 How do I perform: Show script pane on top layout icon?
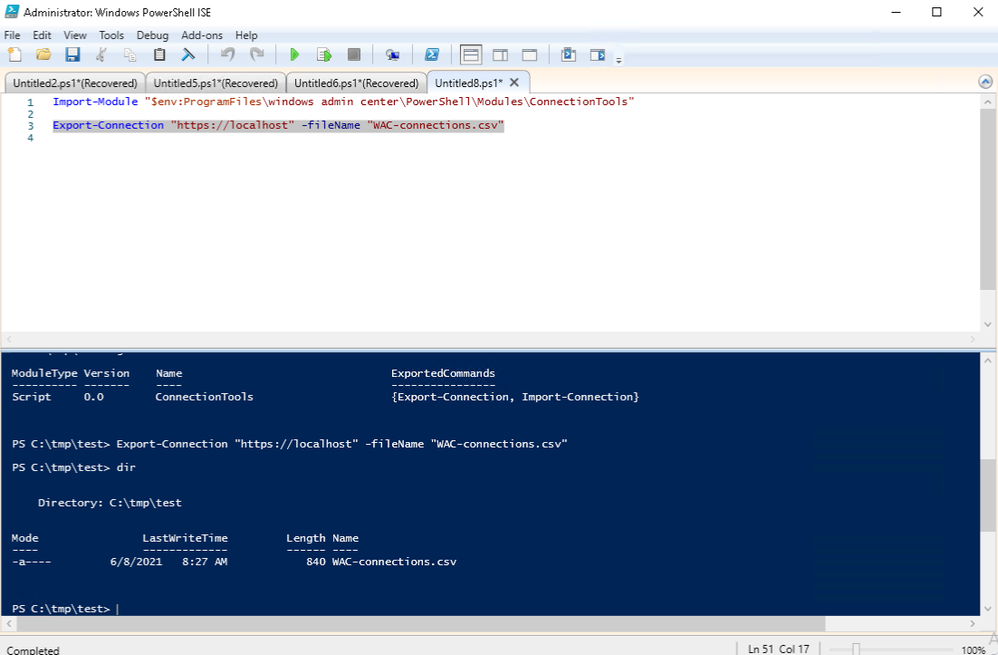[x=471, y=55]
